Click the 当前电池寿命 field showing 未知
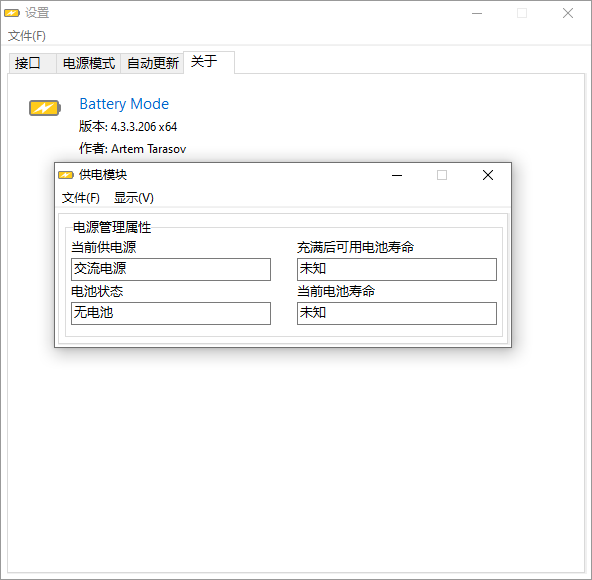The image size is (592, 580). click(x=397, y=313)
